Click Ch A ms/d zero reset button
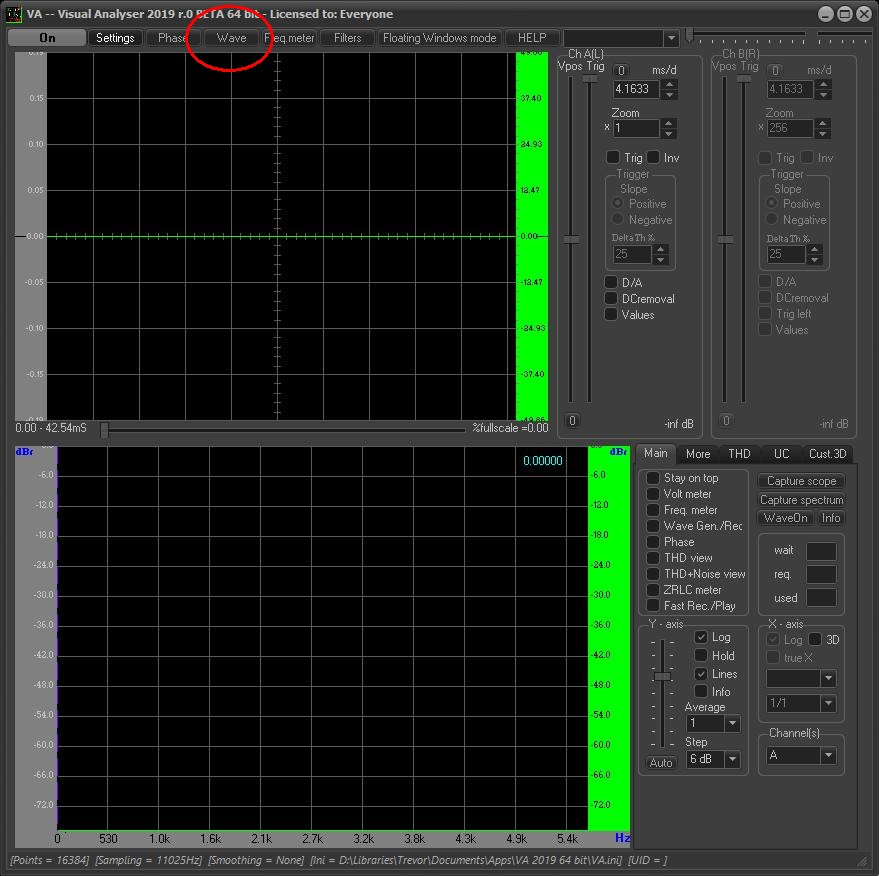879x876 pixels. (621, 71)
